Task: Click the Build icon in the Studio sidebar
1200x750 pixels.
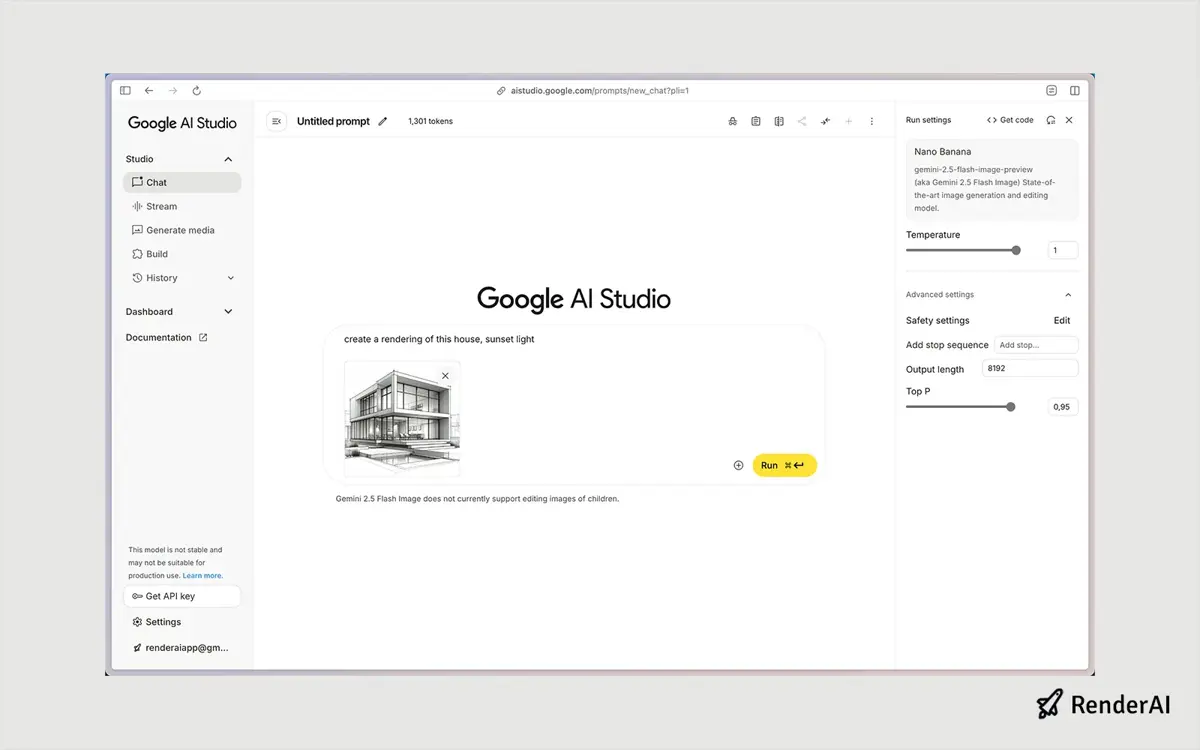Action: click(137, 253)
